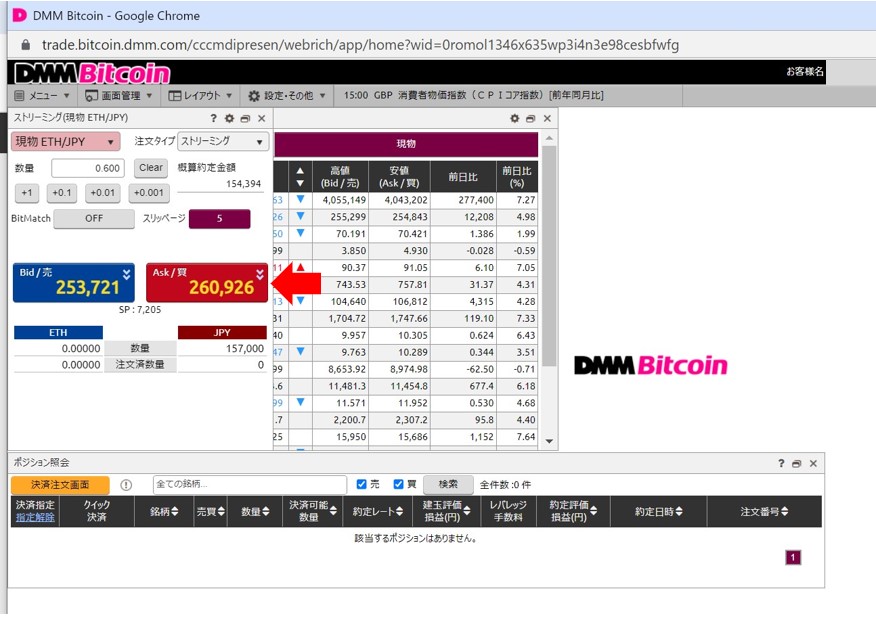
Task: Open settings gear of the rate list panel
Action: click(515, 118)
